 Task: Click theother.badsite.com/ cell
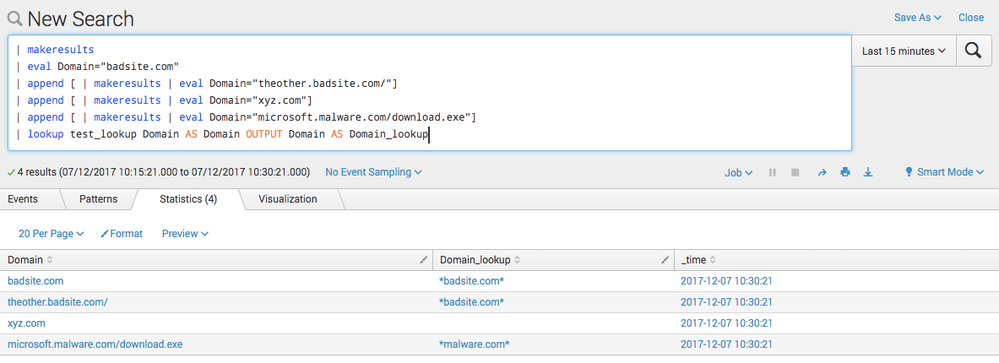57,302
